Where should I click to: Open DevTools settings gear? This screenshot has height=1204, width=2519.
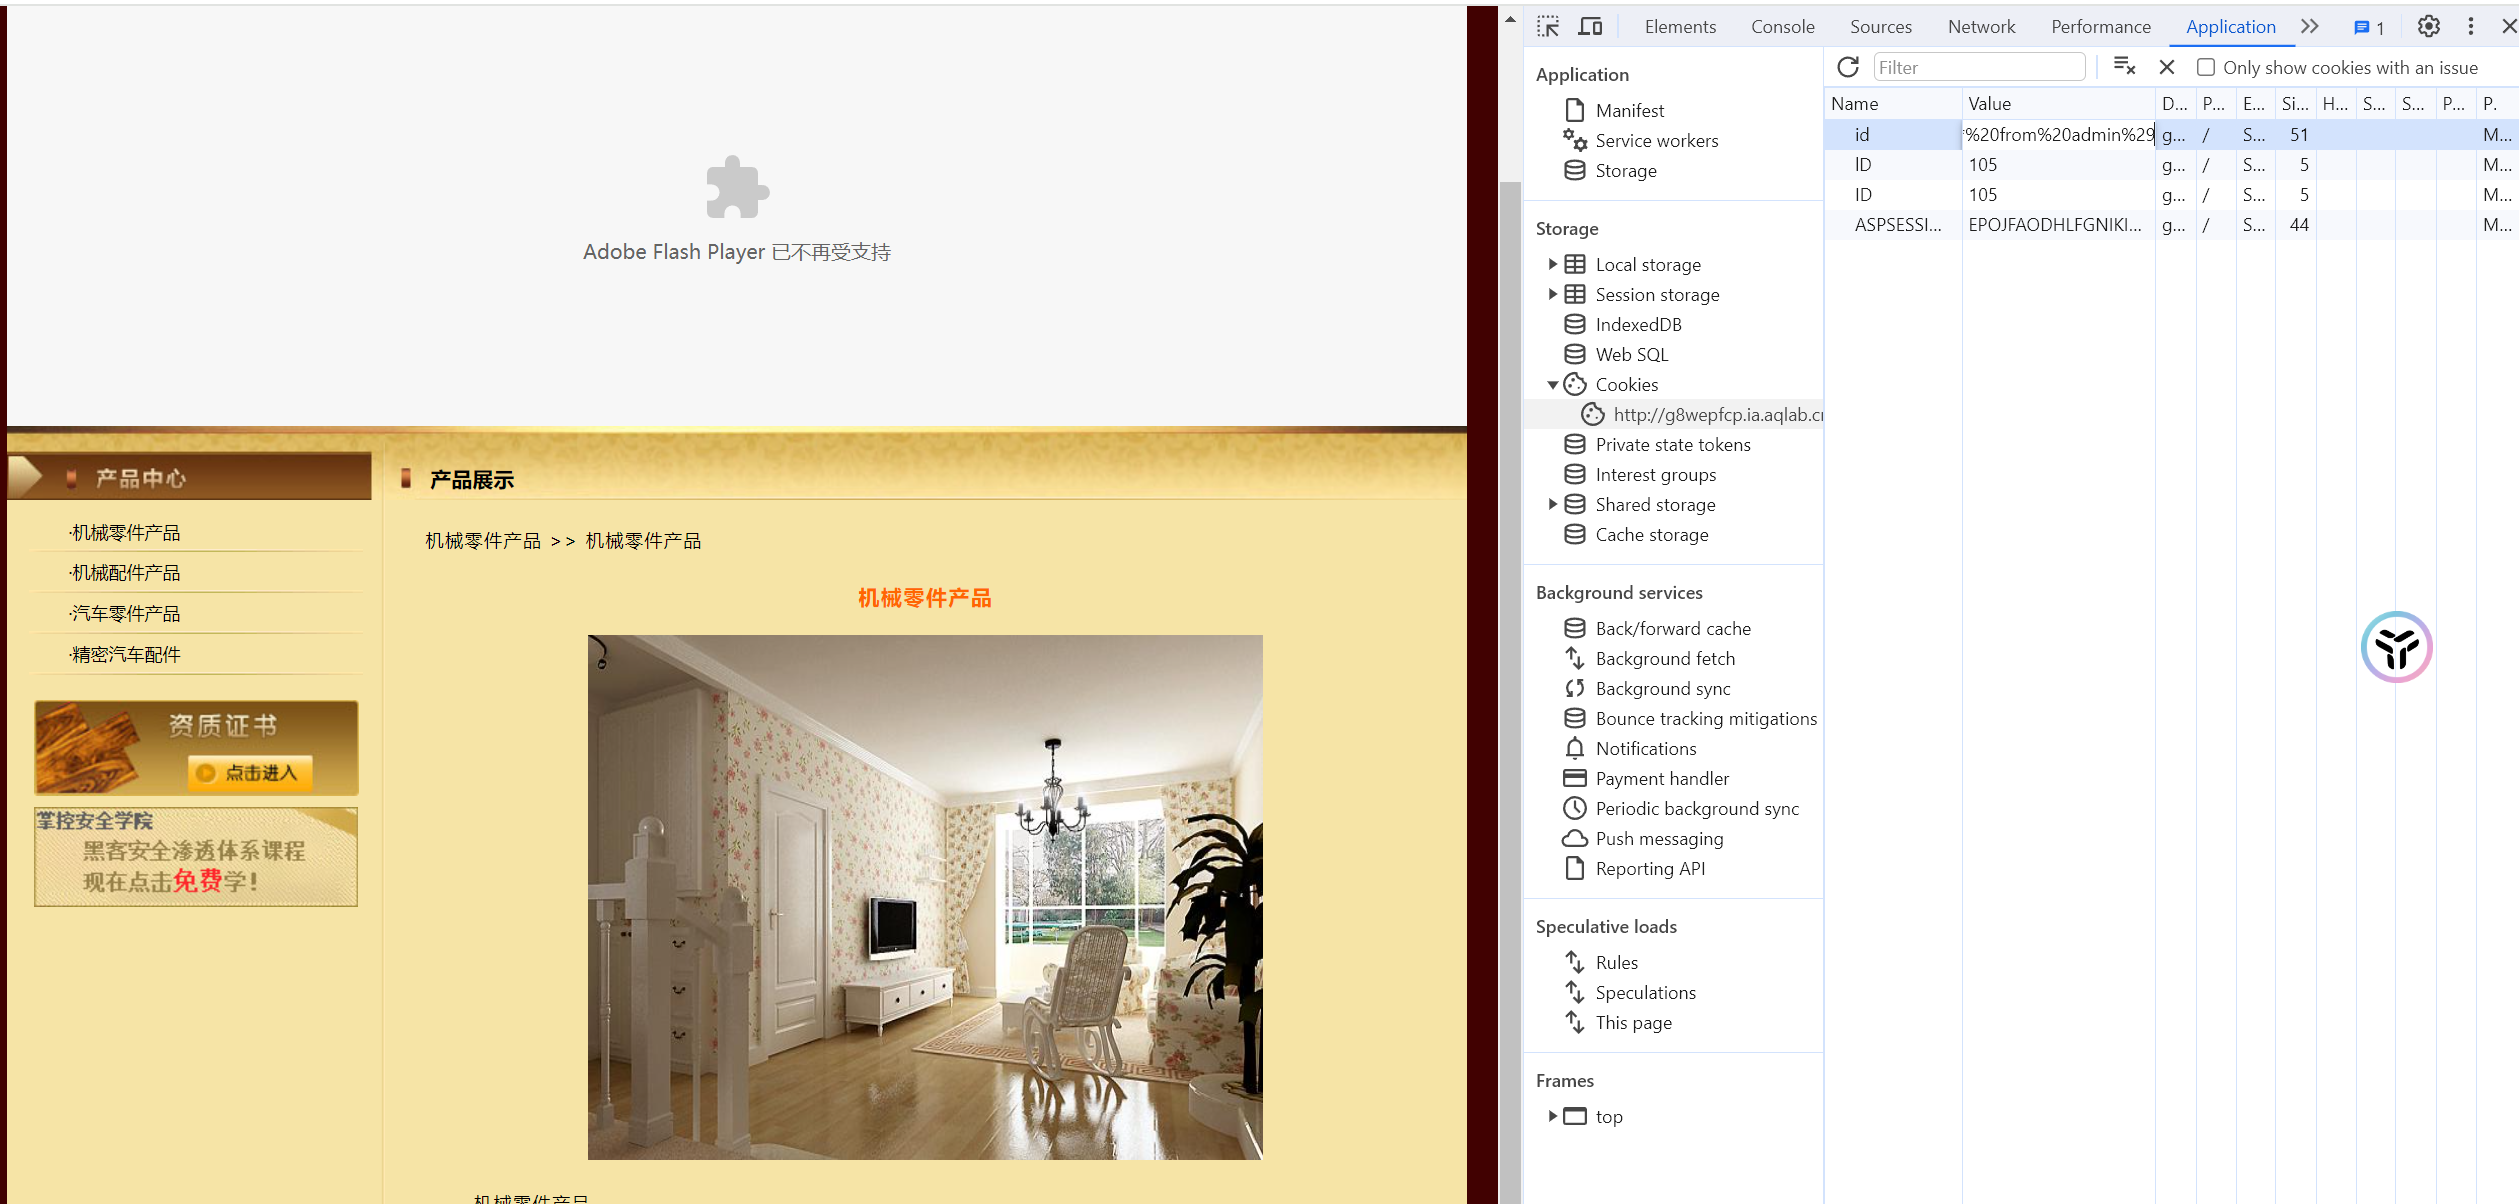pyautogui.click(x=2429, y=27)
